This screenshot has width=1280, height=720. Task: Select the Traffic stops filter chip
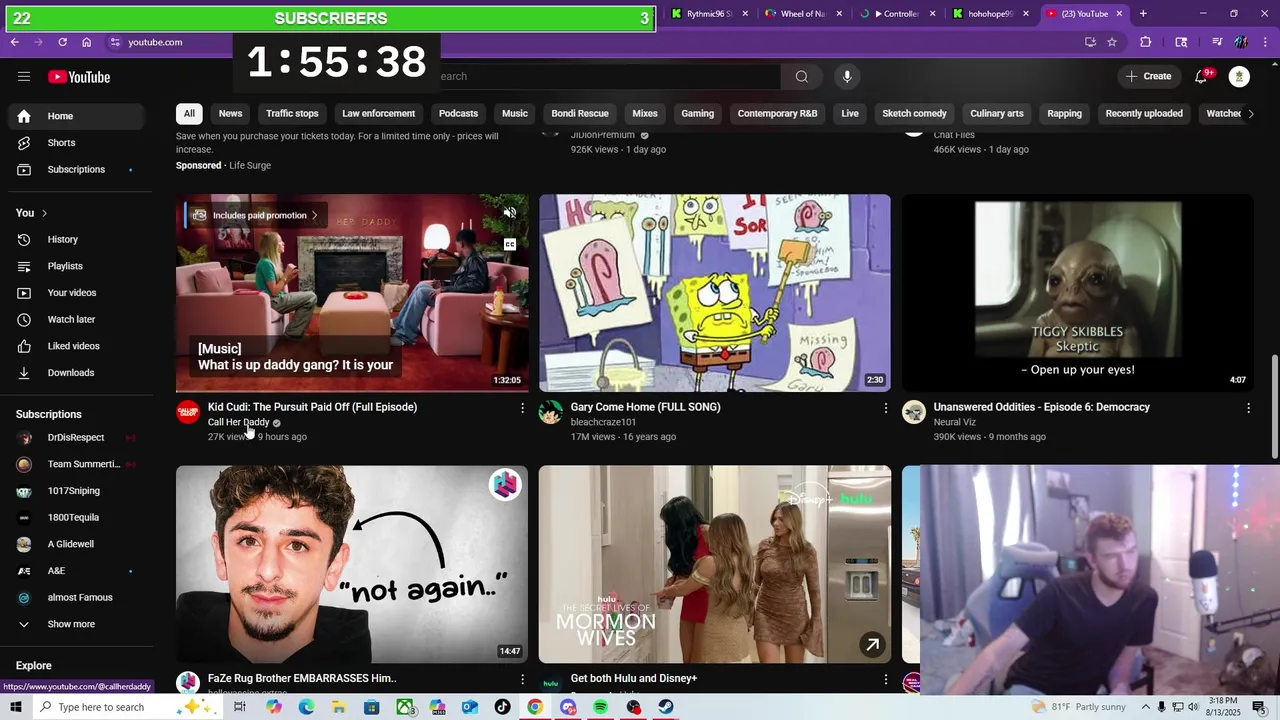click(292, 114)
